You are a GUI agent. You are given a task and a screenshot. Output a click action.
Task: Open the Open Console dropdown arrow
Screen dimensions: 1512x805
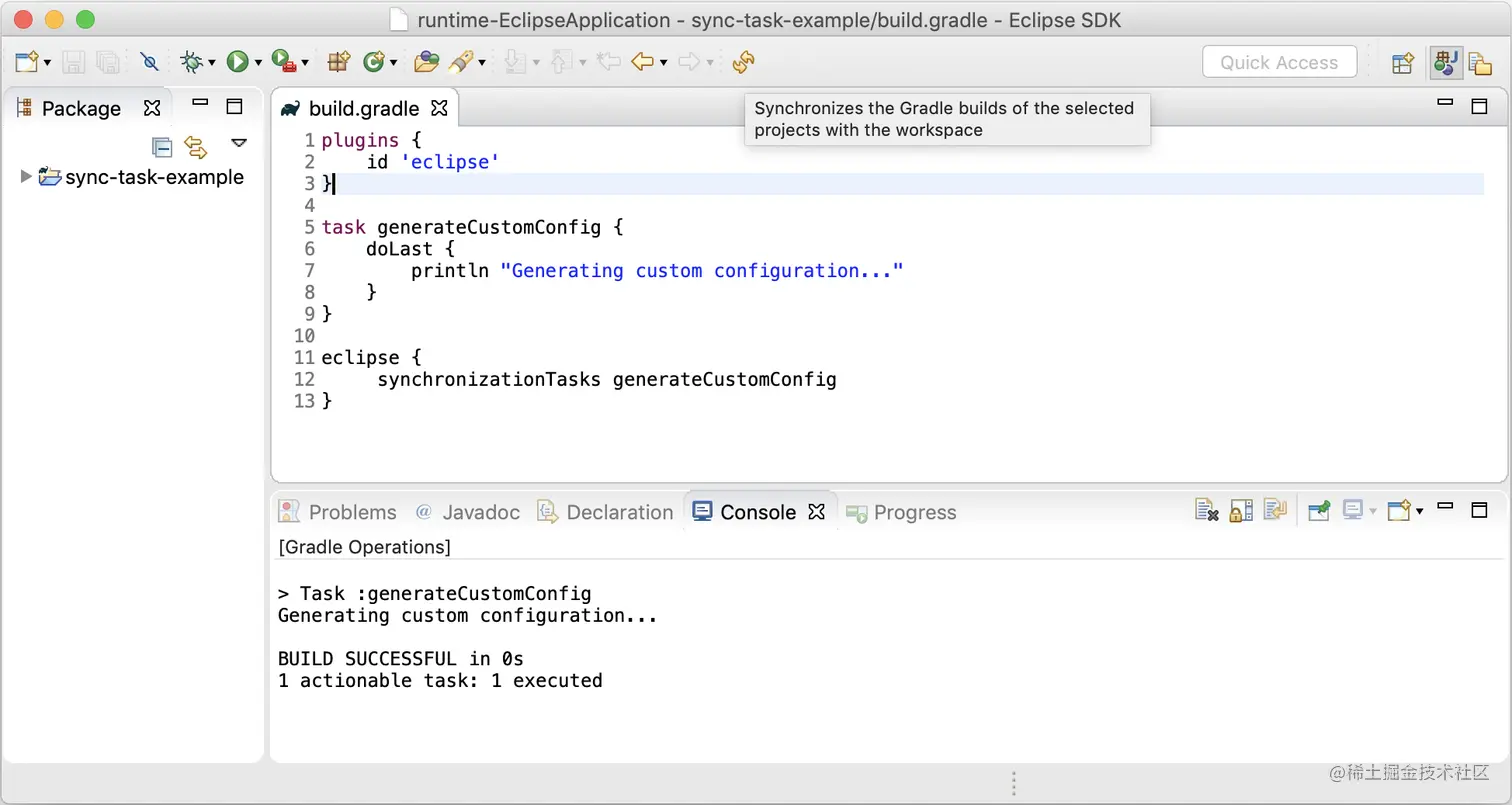tap(1419, 512)
